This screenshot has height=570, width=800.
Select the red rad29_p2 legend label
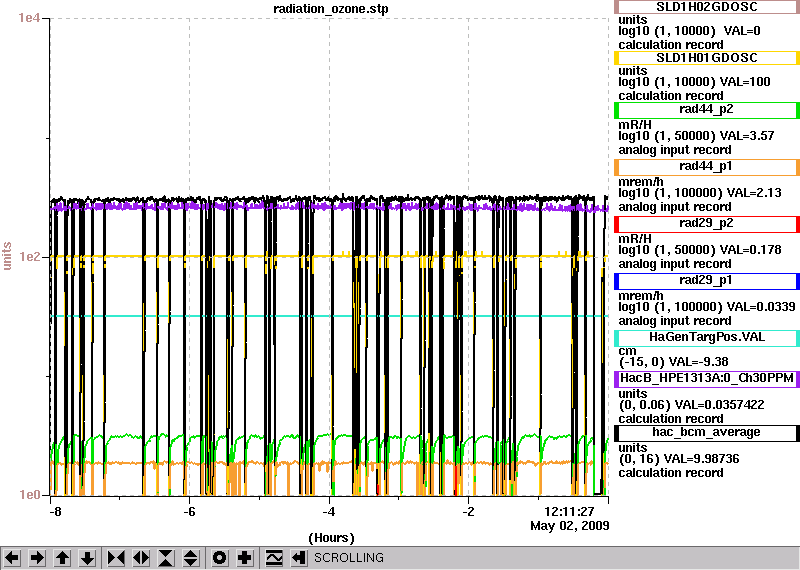(707, 224)
